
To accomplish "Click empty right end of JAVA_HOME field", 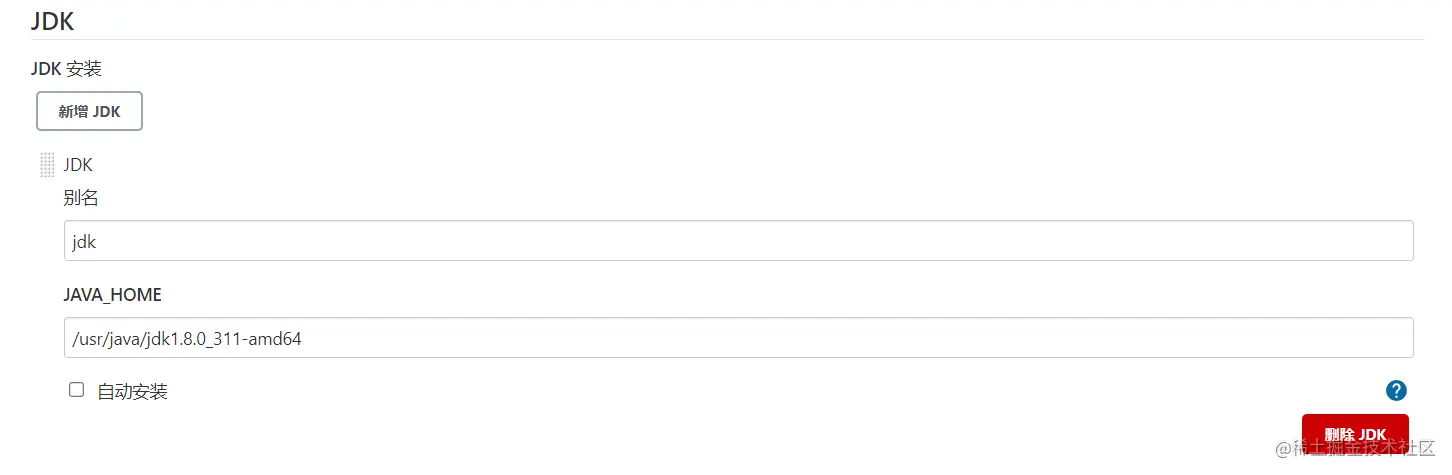I will (x=1300, y=338).
